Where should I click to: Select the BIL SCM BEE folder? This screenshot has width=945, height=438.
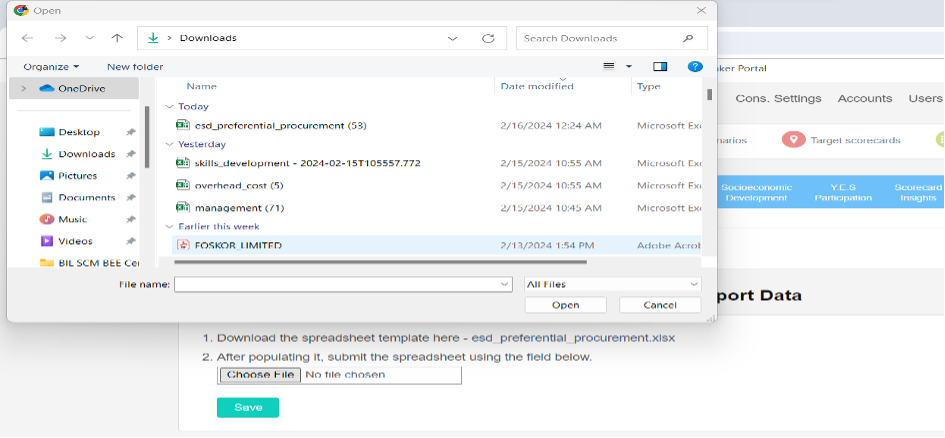(x=89, y=263)
